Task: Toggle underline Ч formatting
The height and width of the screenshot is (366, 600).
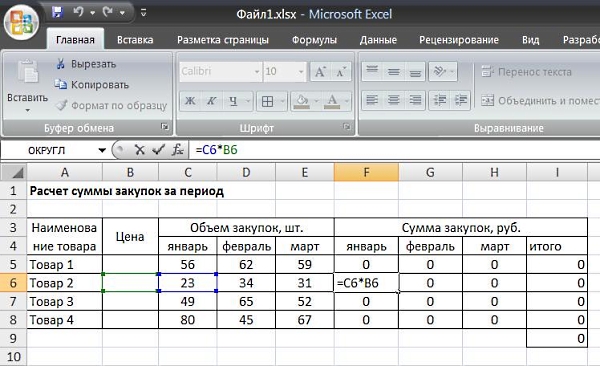Action: 233,101
